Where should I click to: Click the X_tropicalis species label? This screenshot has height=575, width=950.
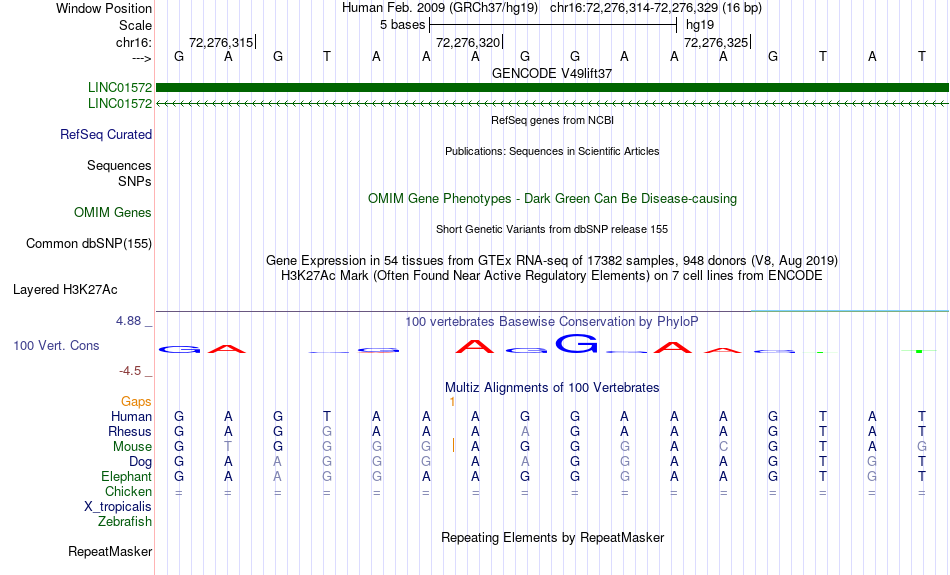tap(118, 507)
